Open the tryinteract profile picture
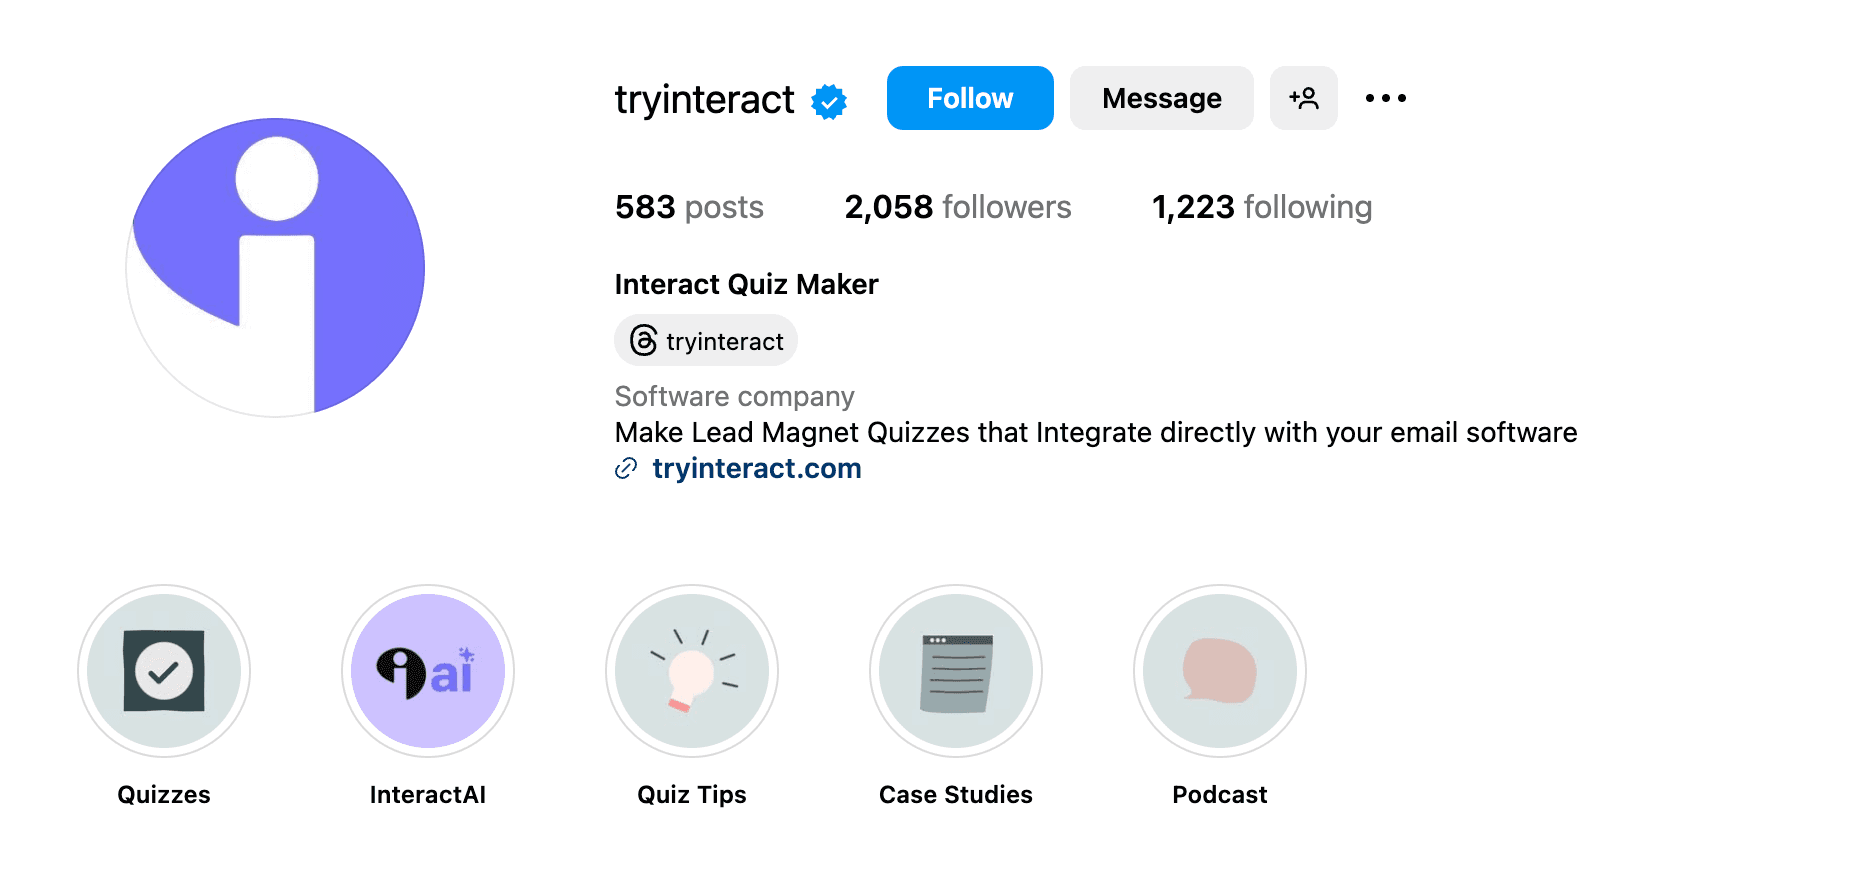This screenshot has width=1872, height=884. [x=276, y=267]
